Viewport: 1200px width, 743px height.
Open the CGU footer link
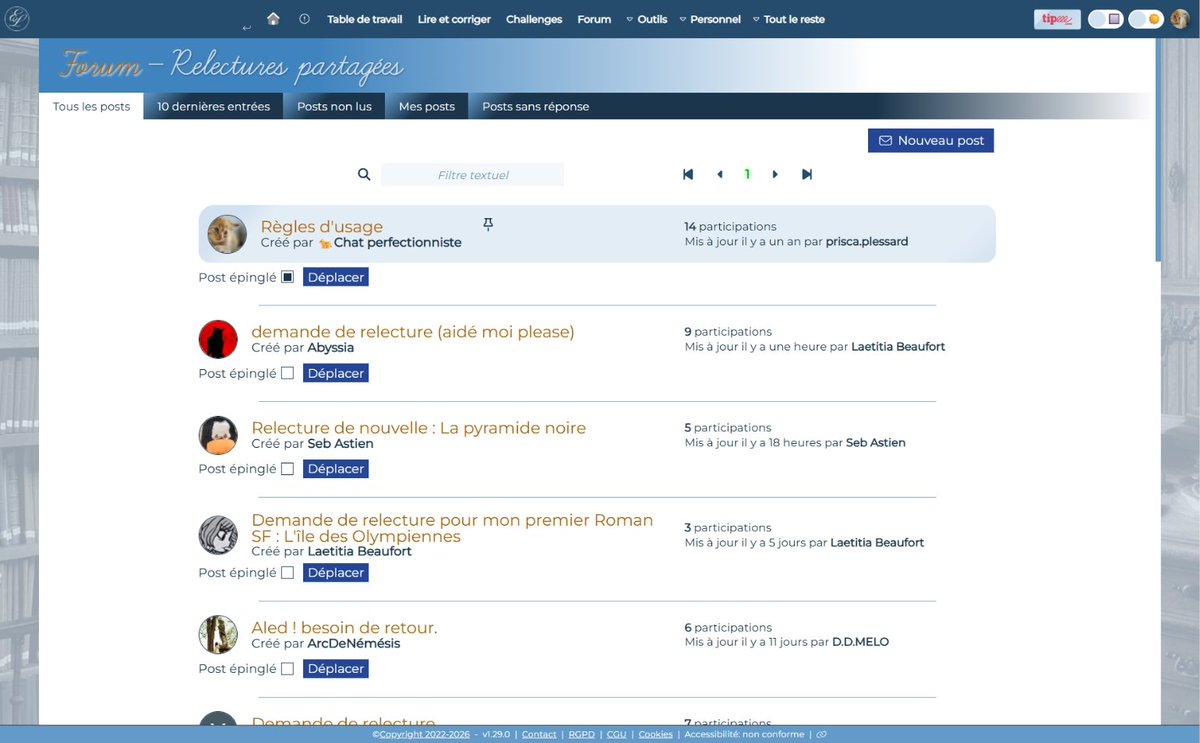617,734
